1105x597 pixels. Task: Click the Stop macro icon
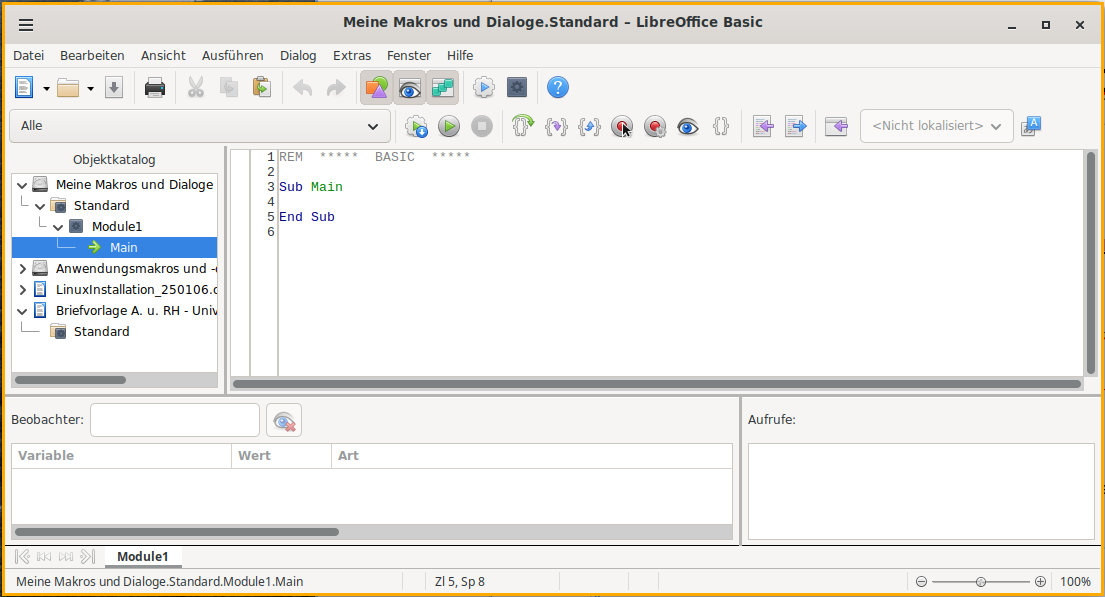coord(482,126)
